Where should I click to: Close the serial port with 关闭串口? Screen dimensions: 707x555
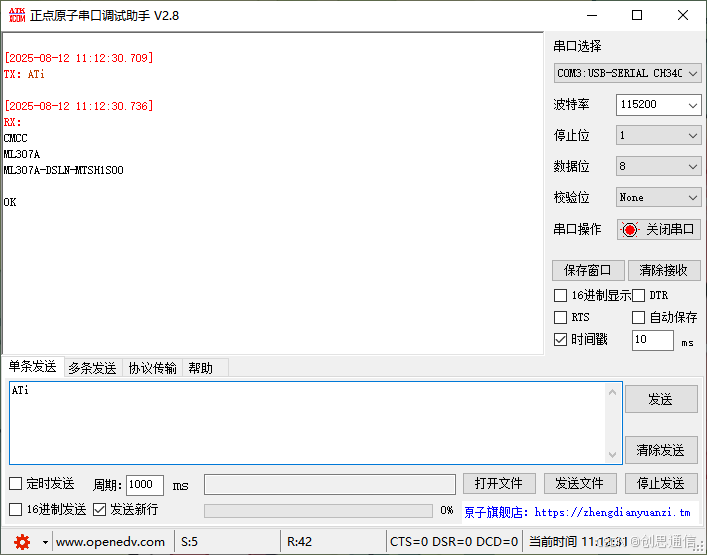click(x=659, y=229)
